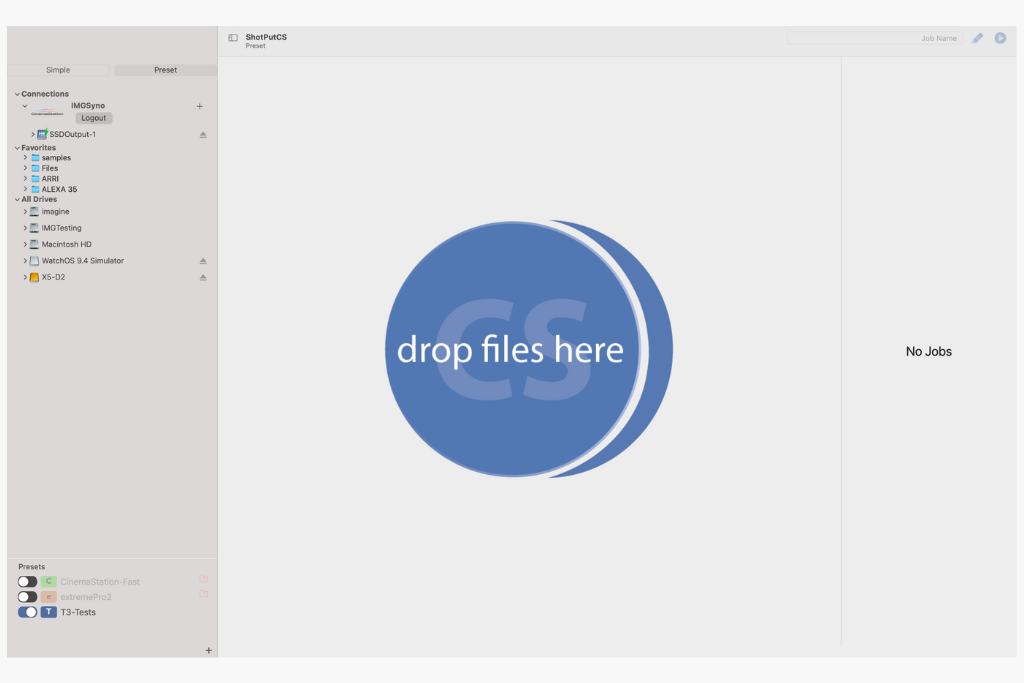Viewport: 1024px width, 683px height.
Task: Select the ALEXA 35 label
Action: [x=59, y=189]
